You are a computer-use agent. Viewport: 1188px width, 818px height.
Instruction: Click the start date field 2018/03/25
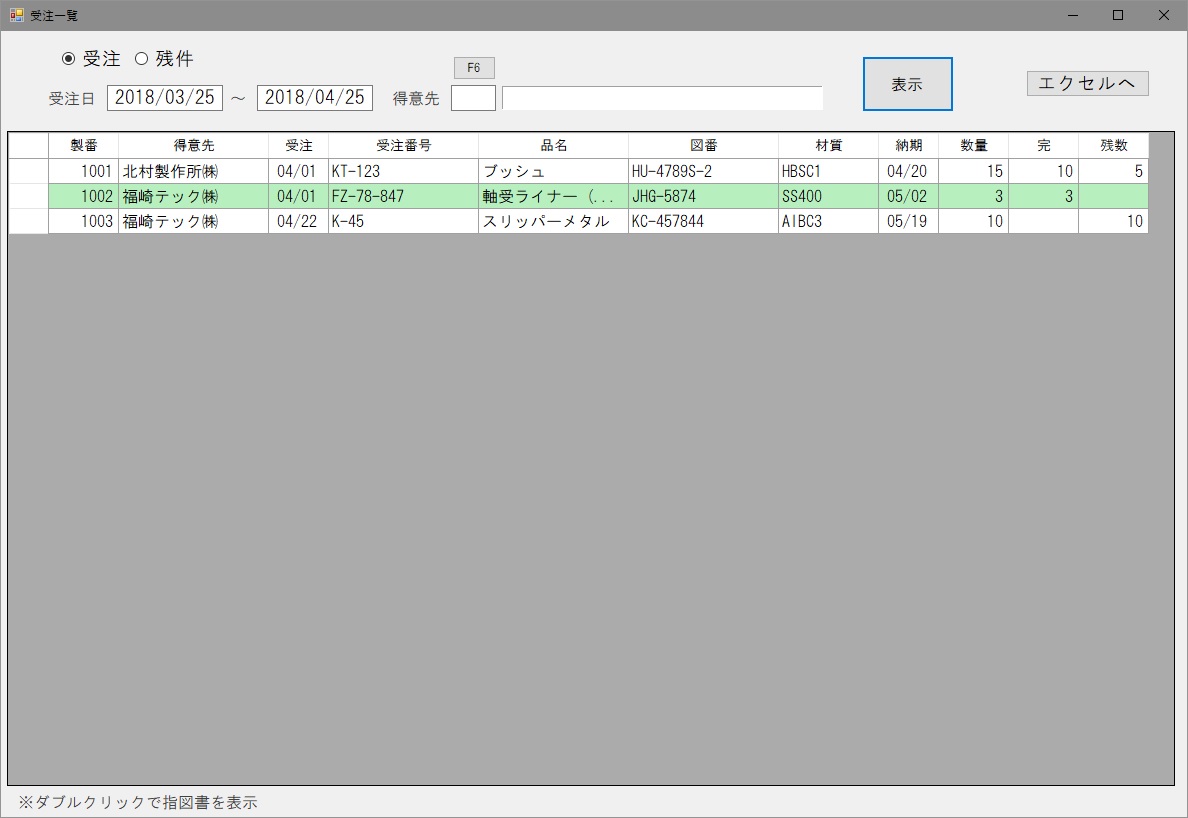(164, 98)
